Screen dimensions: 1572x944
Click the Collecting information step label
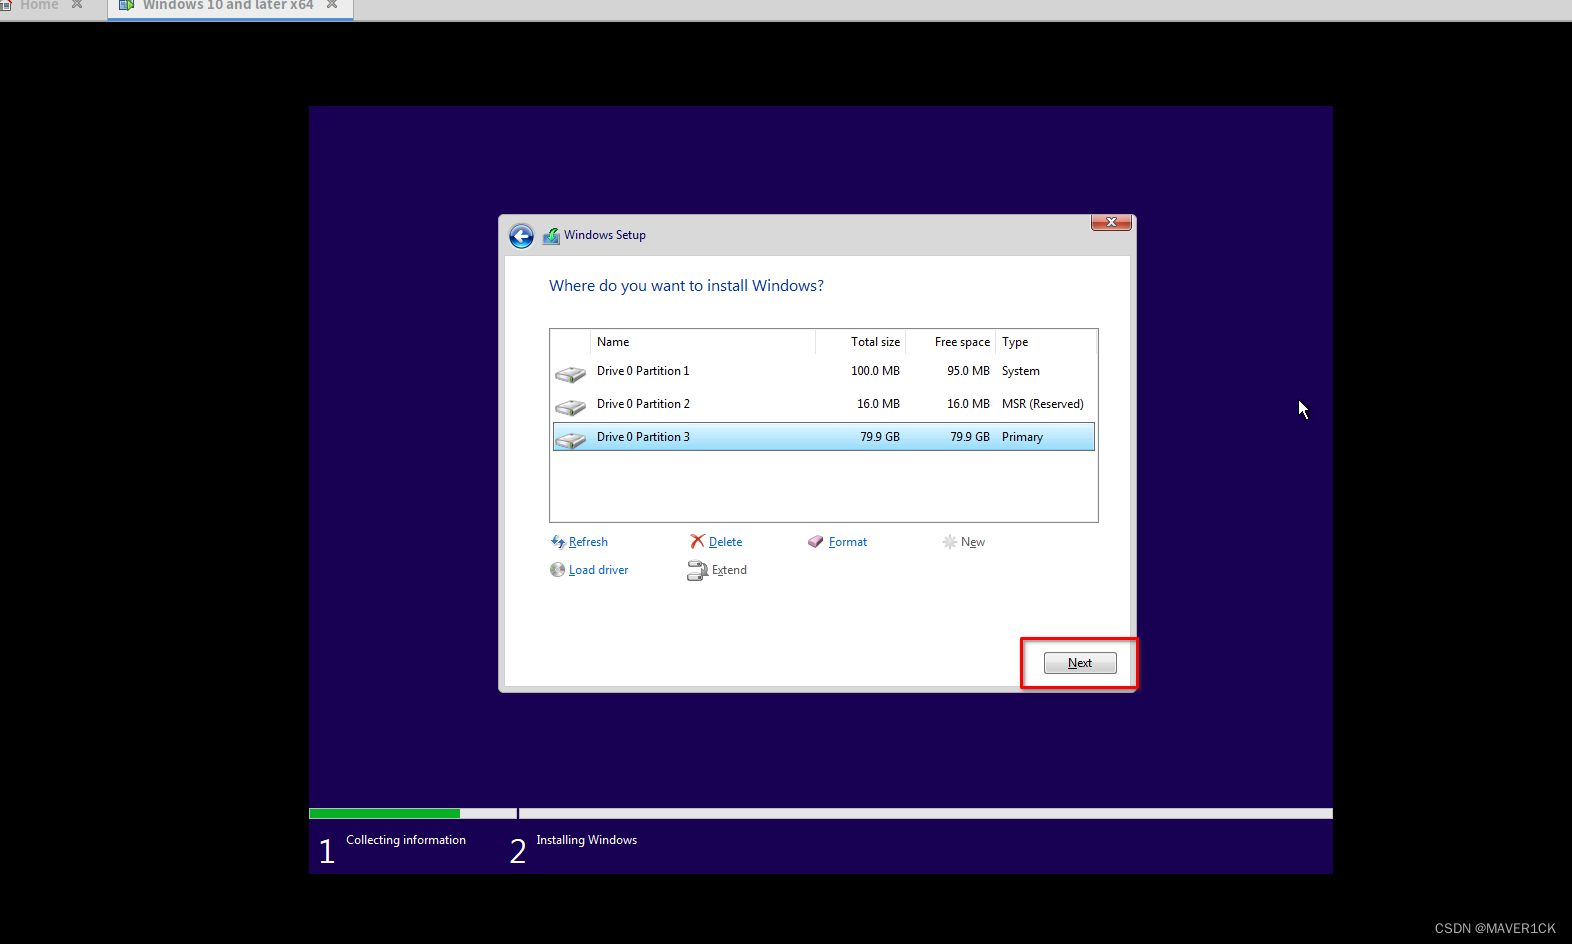406,840
